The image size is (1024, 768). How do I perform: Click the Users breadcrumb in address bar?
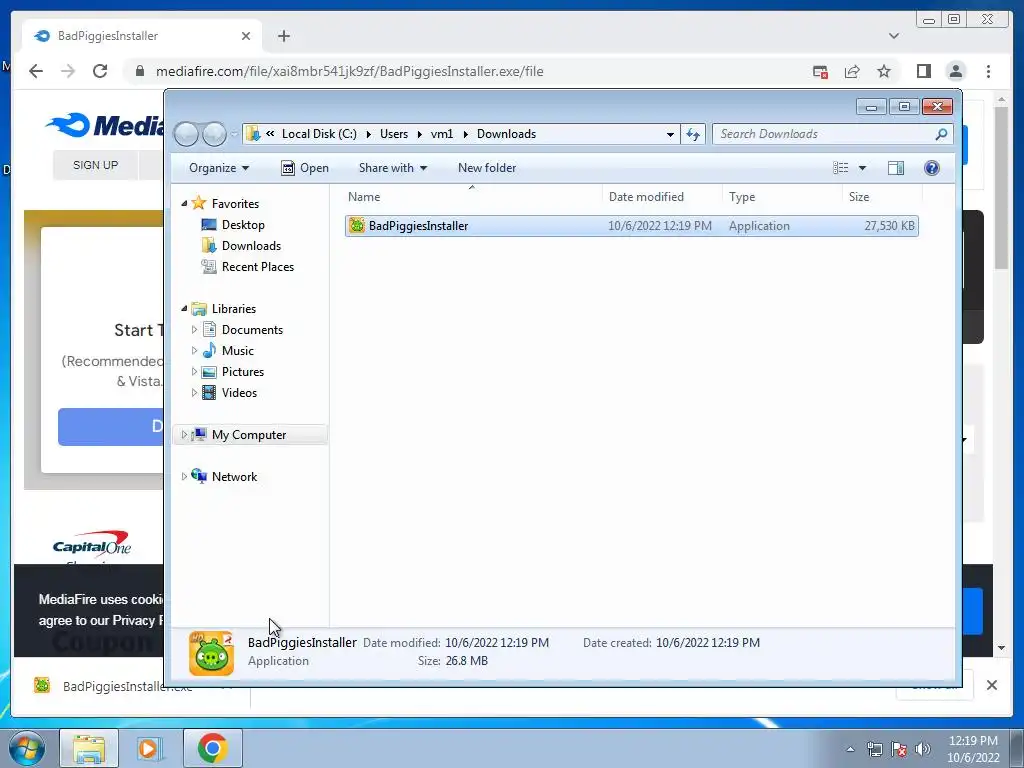pos(394,134)
